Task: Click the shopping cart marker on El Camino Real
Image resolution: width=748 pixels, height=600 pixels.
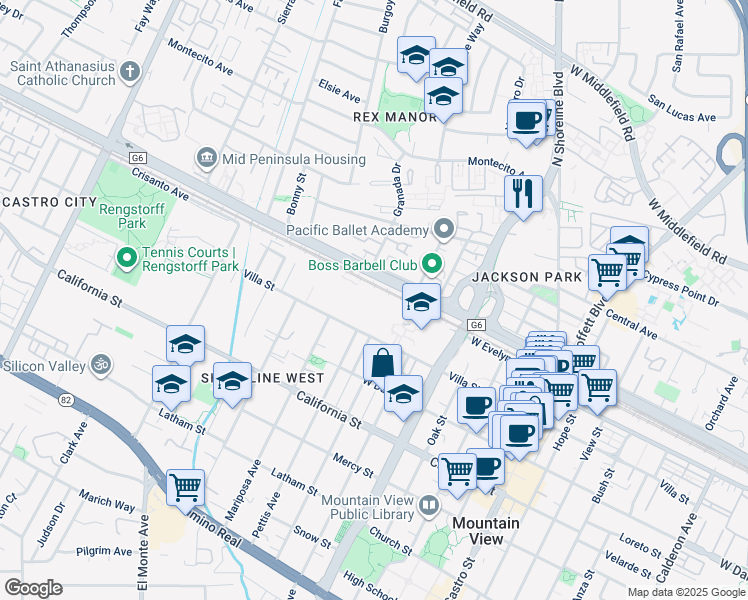Action: click(186, 488)
